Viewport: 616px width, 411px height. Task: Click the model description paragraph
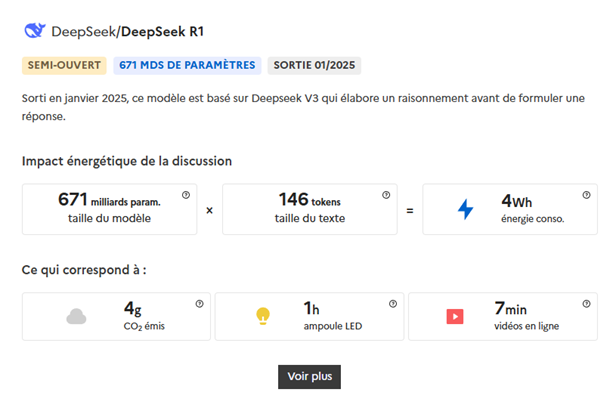pos(303,107)
